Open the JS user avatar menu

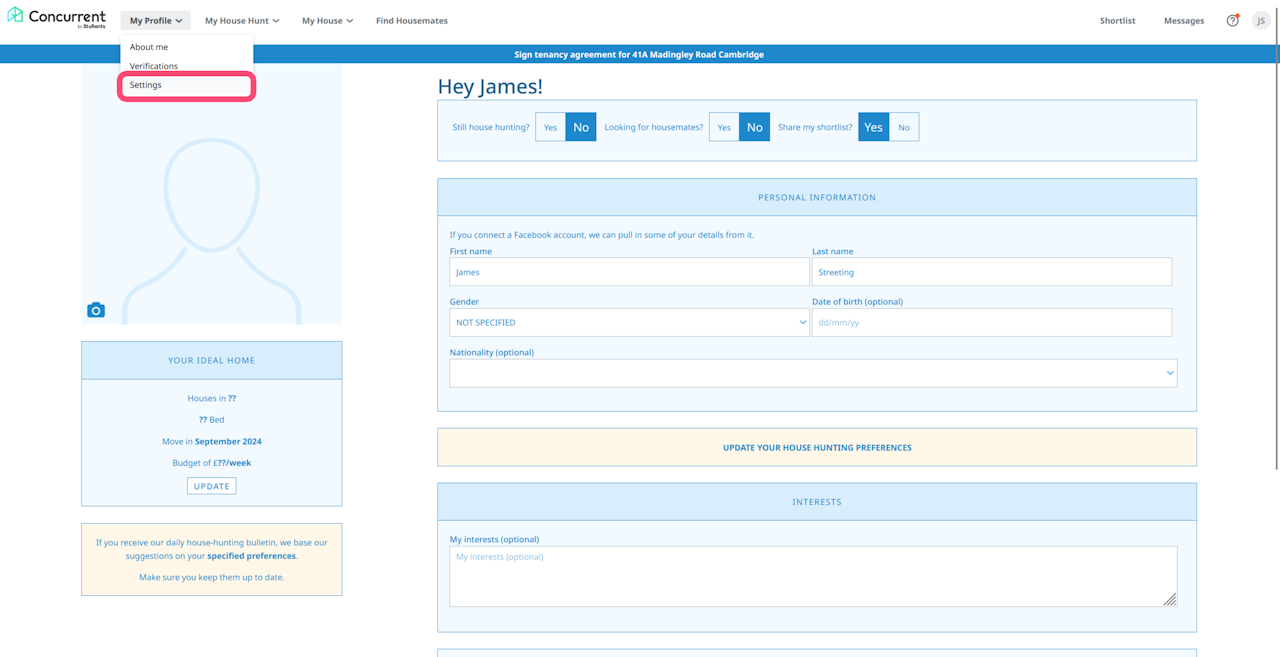click(x=1261, y=20)
